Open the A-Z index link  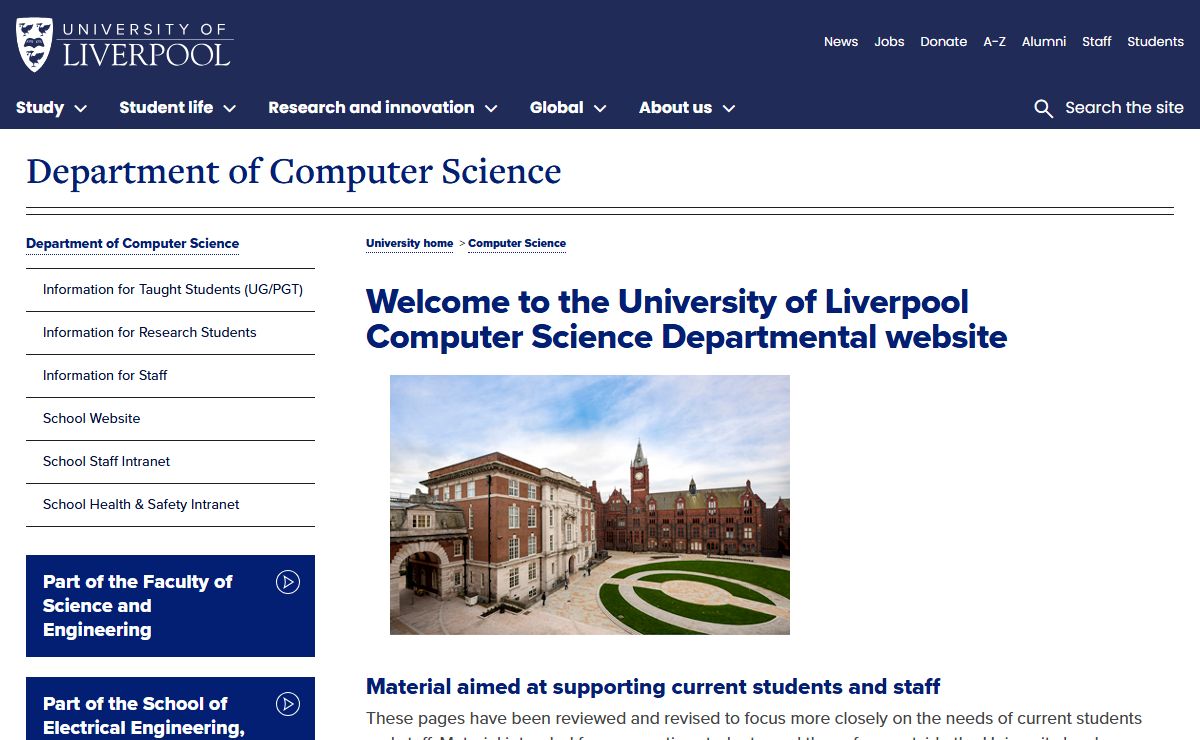coord(994,41)
